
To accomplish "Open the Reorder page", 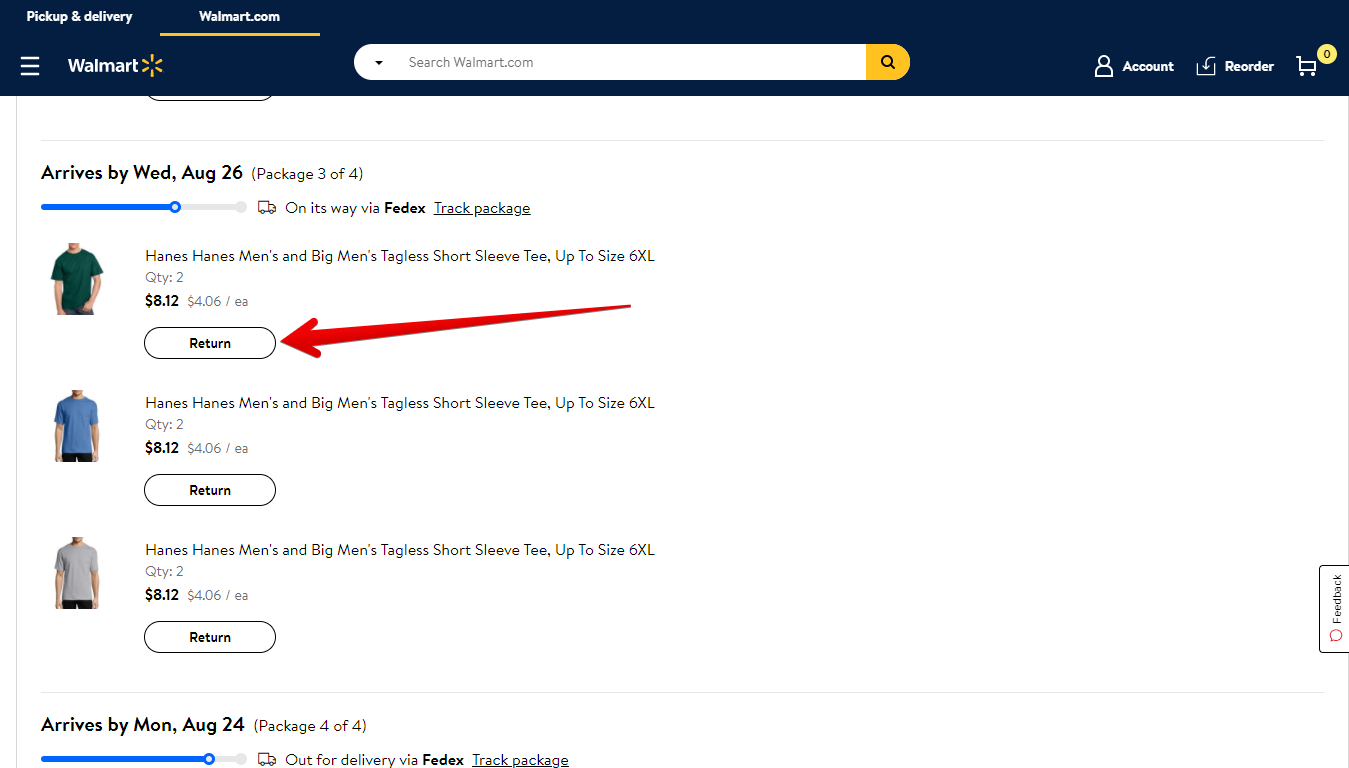I will click(x=1235, y=66).
